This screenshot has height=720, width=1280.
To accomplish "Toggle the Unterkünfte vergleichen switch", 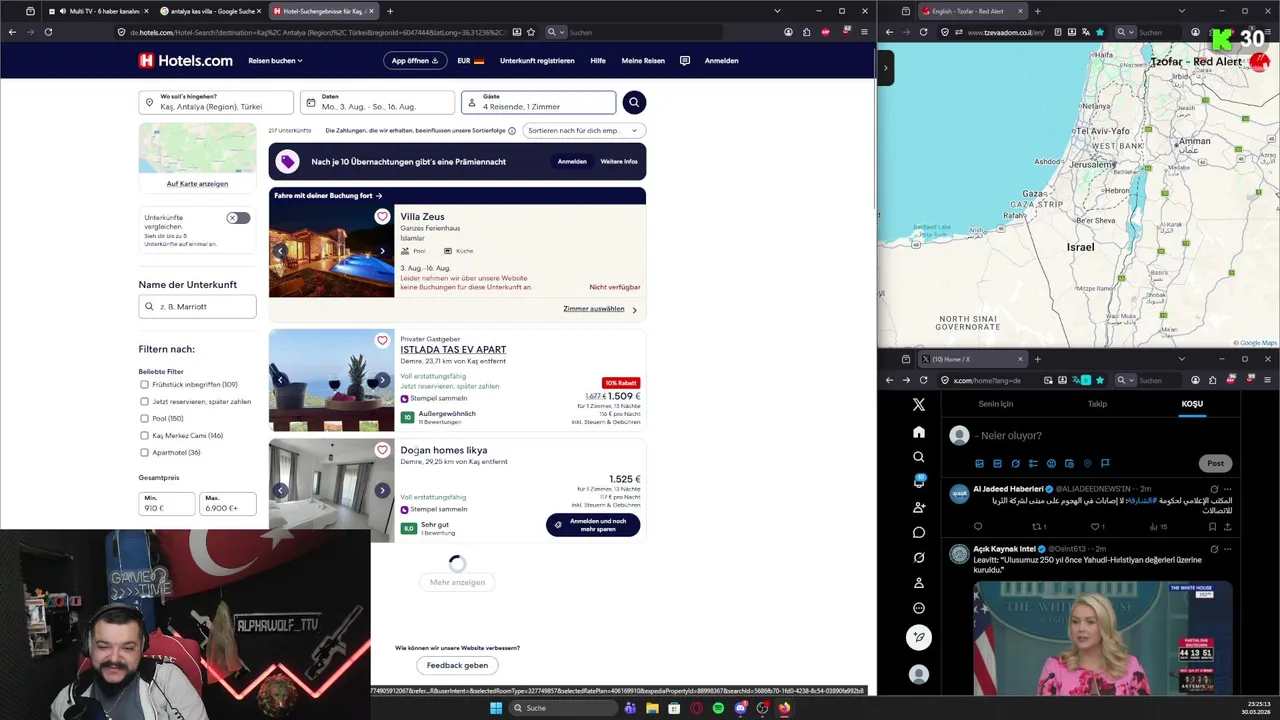I will click(238, 218).
